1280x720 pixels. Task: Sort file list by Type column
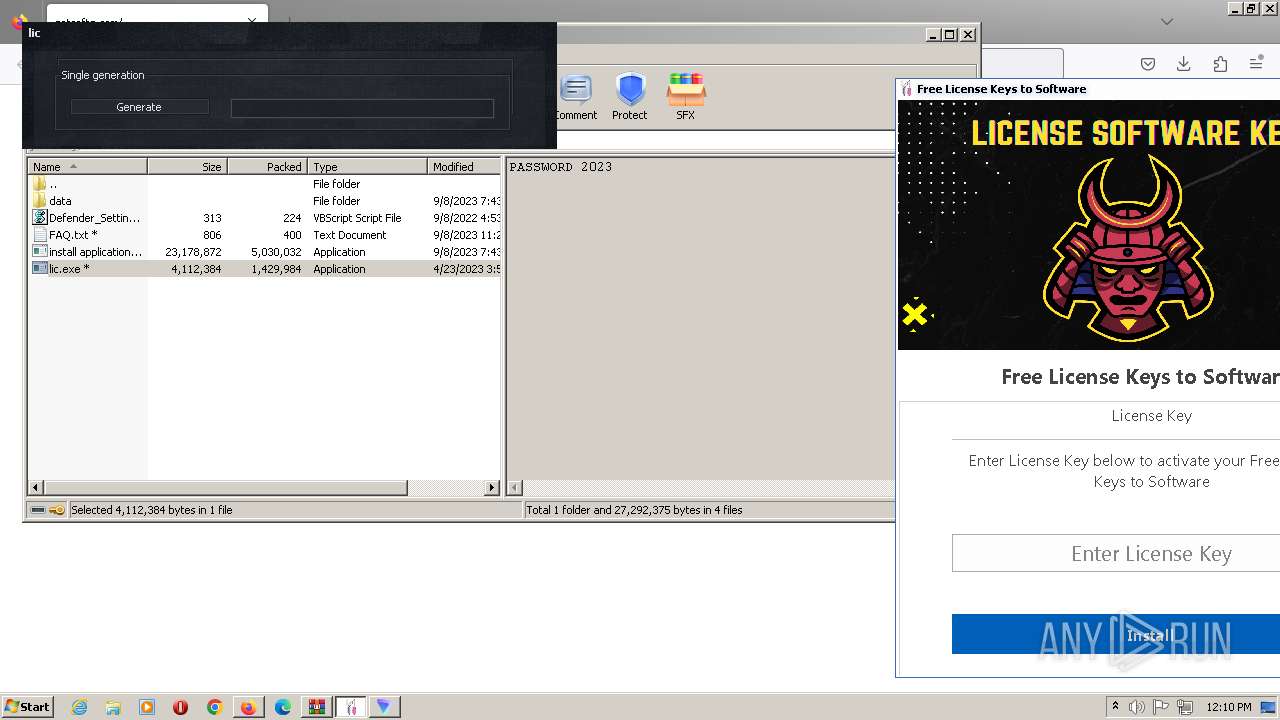(367, 167)
